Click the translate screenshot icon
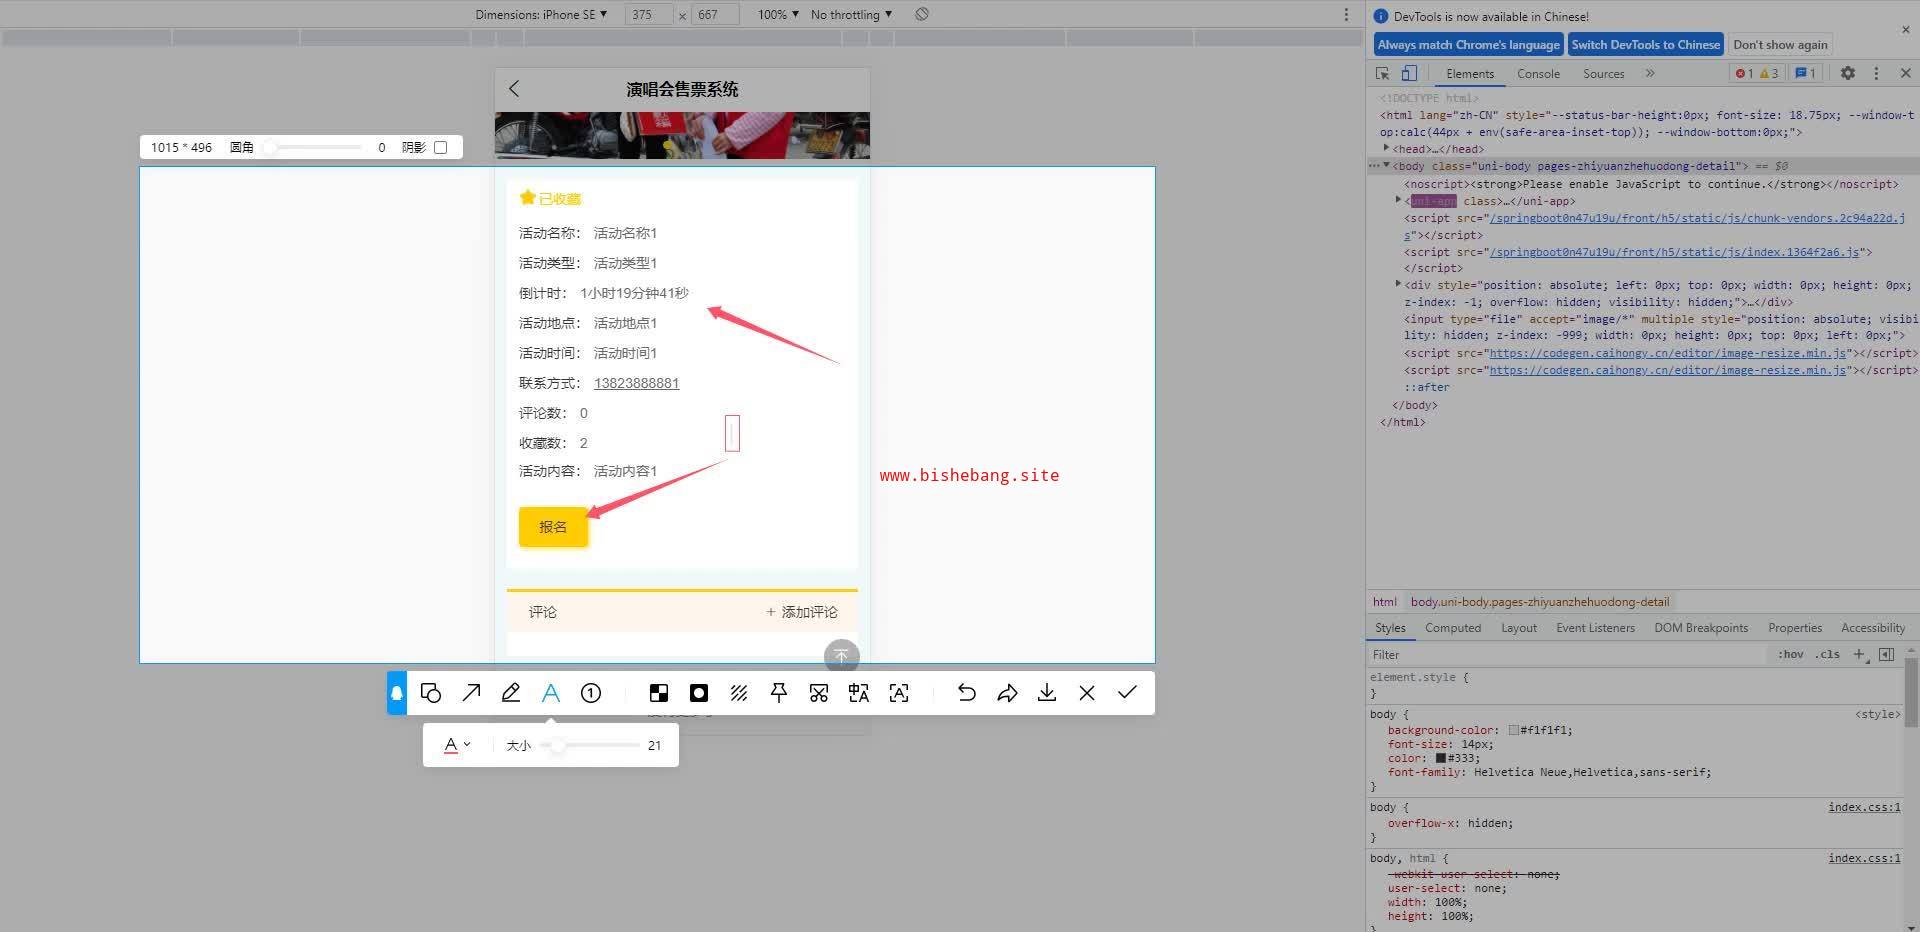 tap(859, 693)
